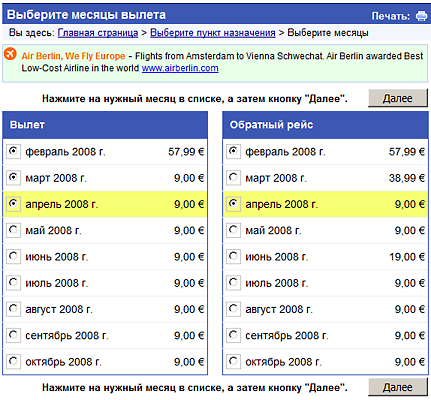
Task: Click the top Далее button
Action: point(398,98)
